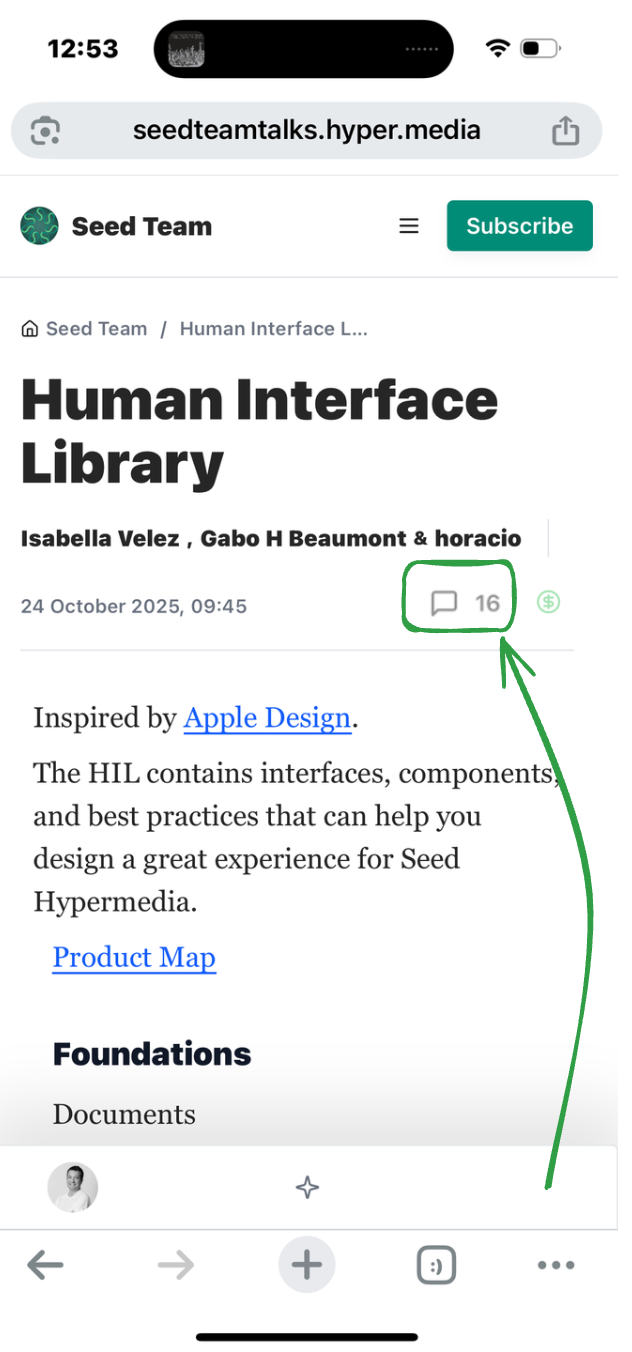Go to the home breadcrumb icon

pyautogui.click(x=30, y=329)
